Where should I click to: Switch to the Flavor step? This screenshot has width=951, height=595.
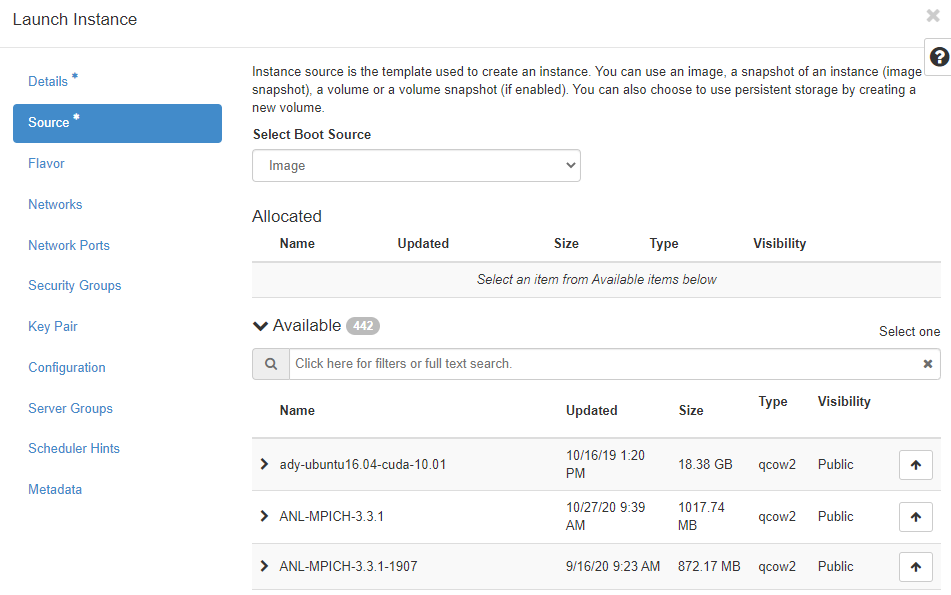click(x=46, y=164)
